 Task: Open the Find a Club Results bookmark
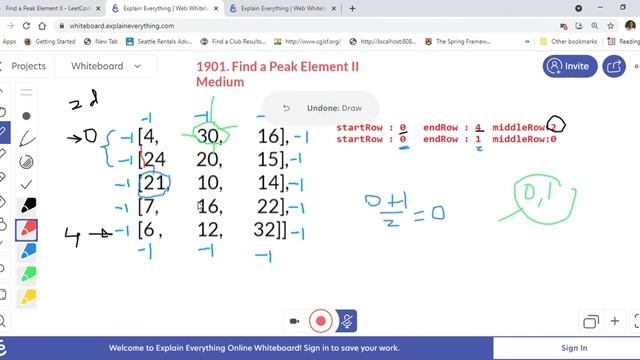point(233,41)
